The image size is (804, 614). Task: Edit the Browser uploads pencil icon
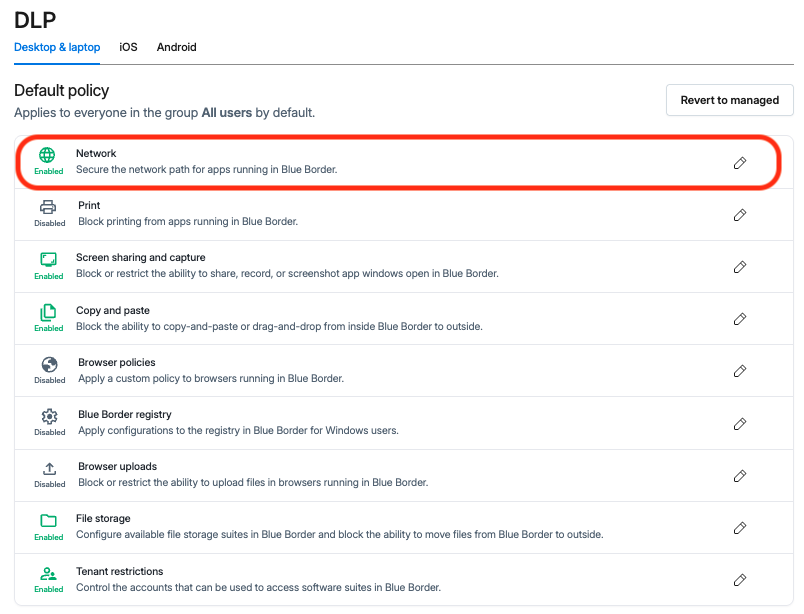click(739, 476)
